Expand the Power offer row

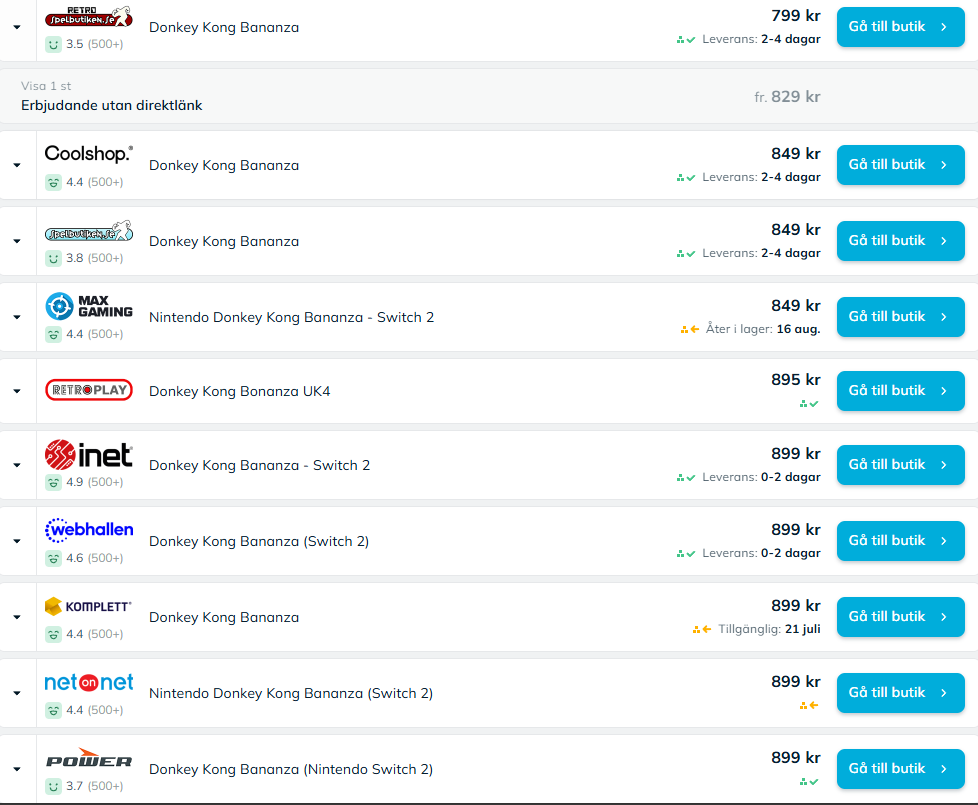coord(17,769)
